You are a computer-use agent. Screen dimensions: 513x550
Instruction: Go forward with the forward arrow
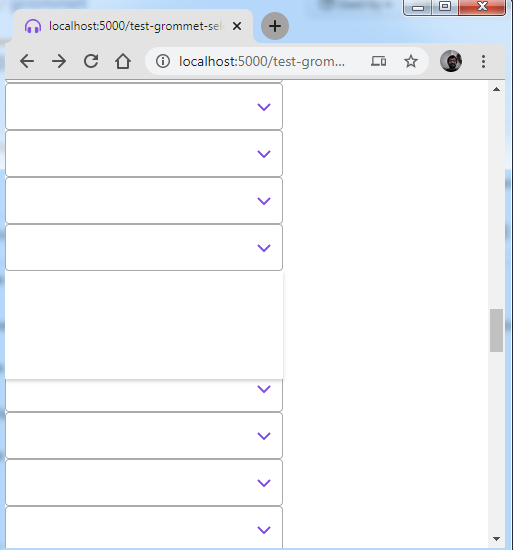point(59,61)
